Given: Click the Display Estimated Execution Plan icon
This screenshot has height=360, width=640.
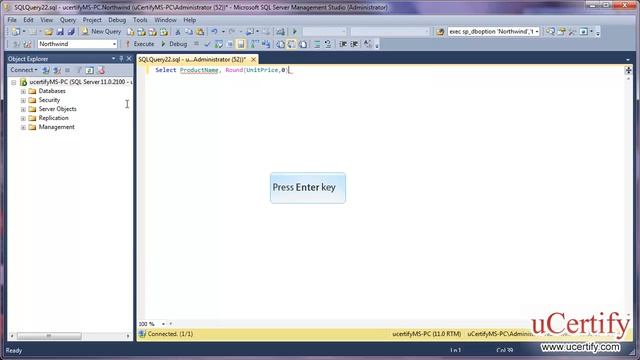Looking at the screenshot, I should tap(218, 44).
